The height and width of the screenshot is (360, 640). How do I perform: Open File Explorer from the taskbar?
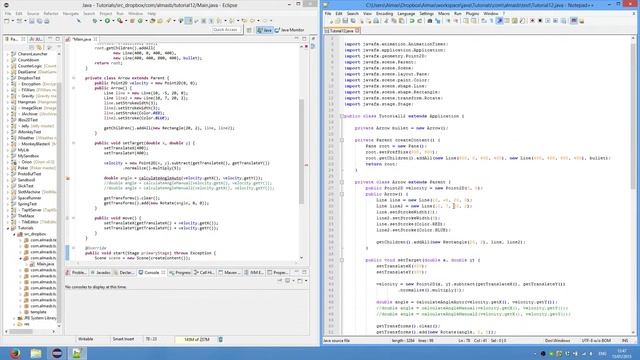tap(36, 353)
